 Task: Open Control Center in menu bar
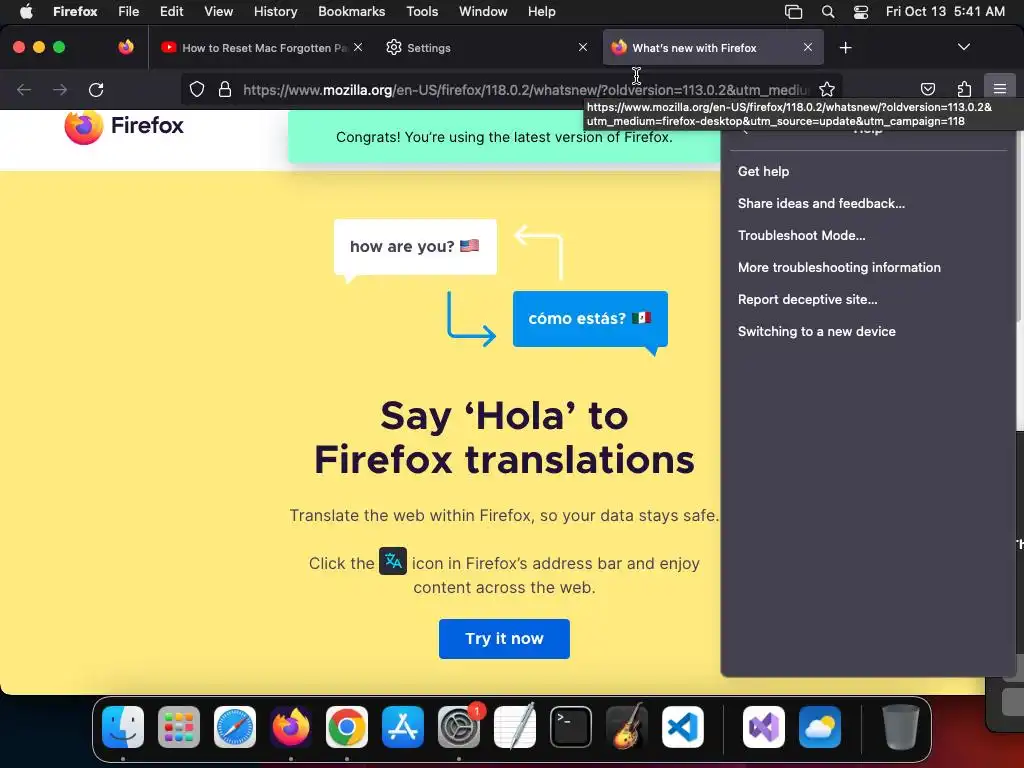[x=861, y=12]
